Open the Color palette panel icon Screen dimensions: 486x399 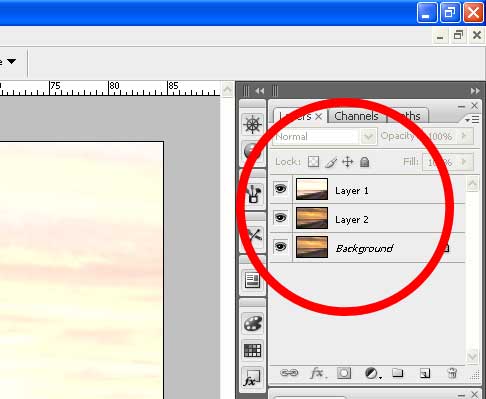[253, 323]
